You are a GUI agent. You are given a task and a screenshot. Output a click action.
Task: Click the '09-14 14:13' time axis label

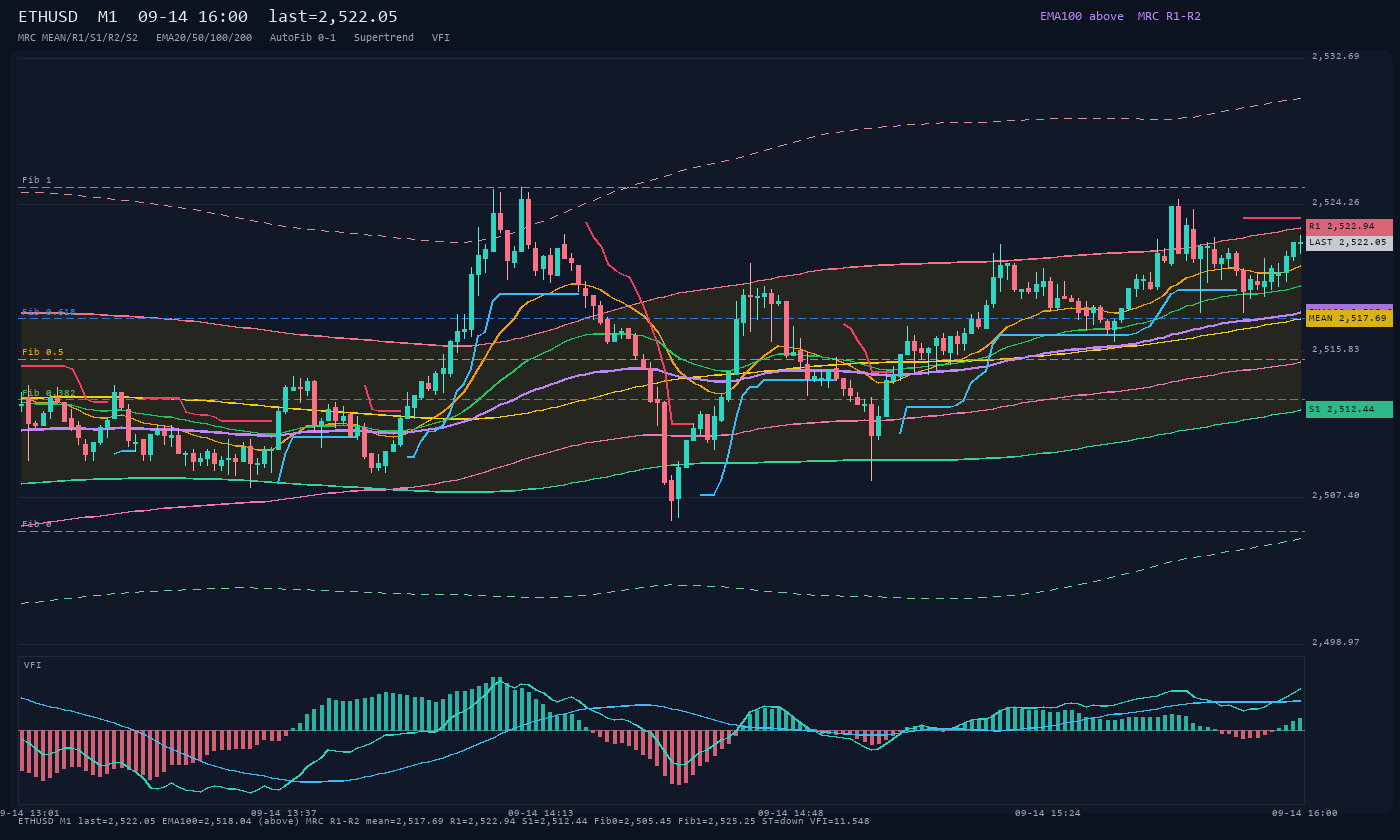(541, 813)
